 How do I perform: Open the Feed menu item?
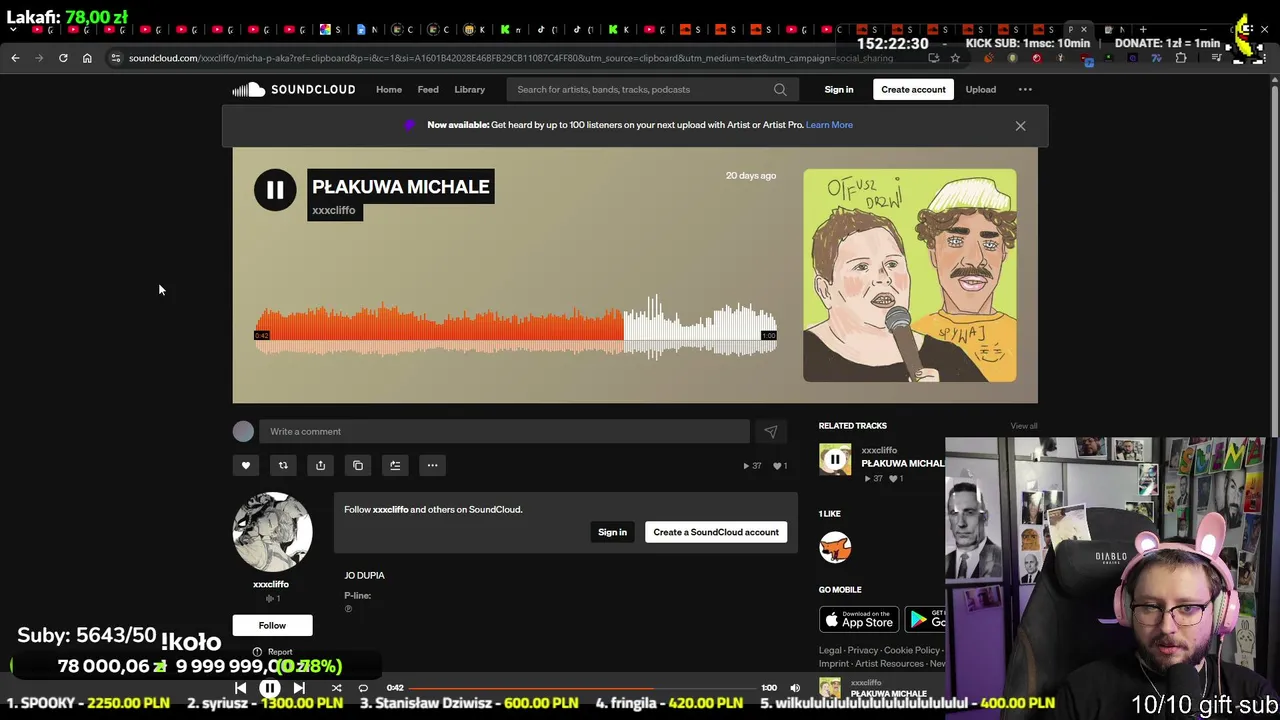pyautogui.click(x=428, y=90)
